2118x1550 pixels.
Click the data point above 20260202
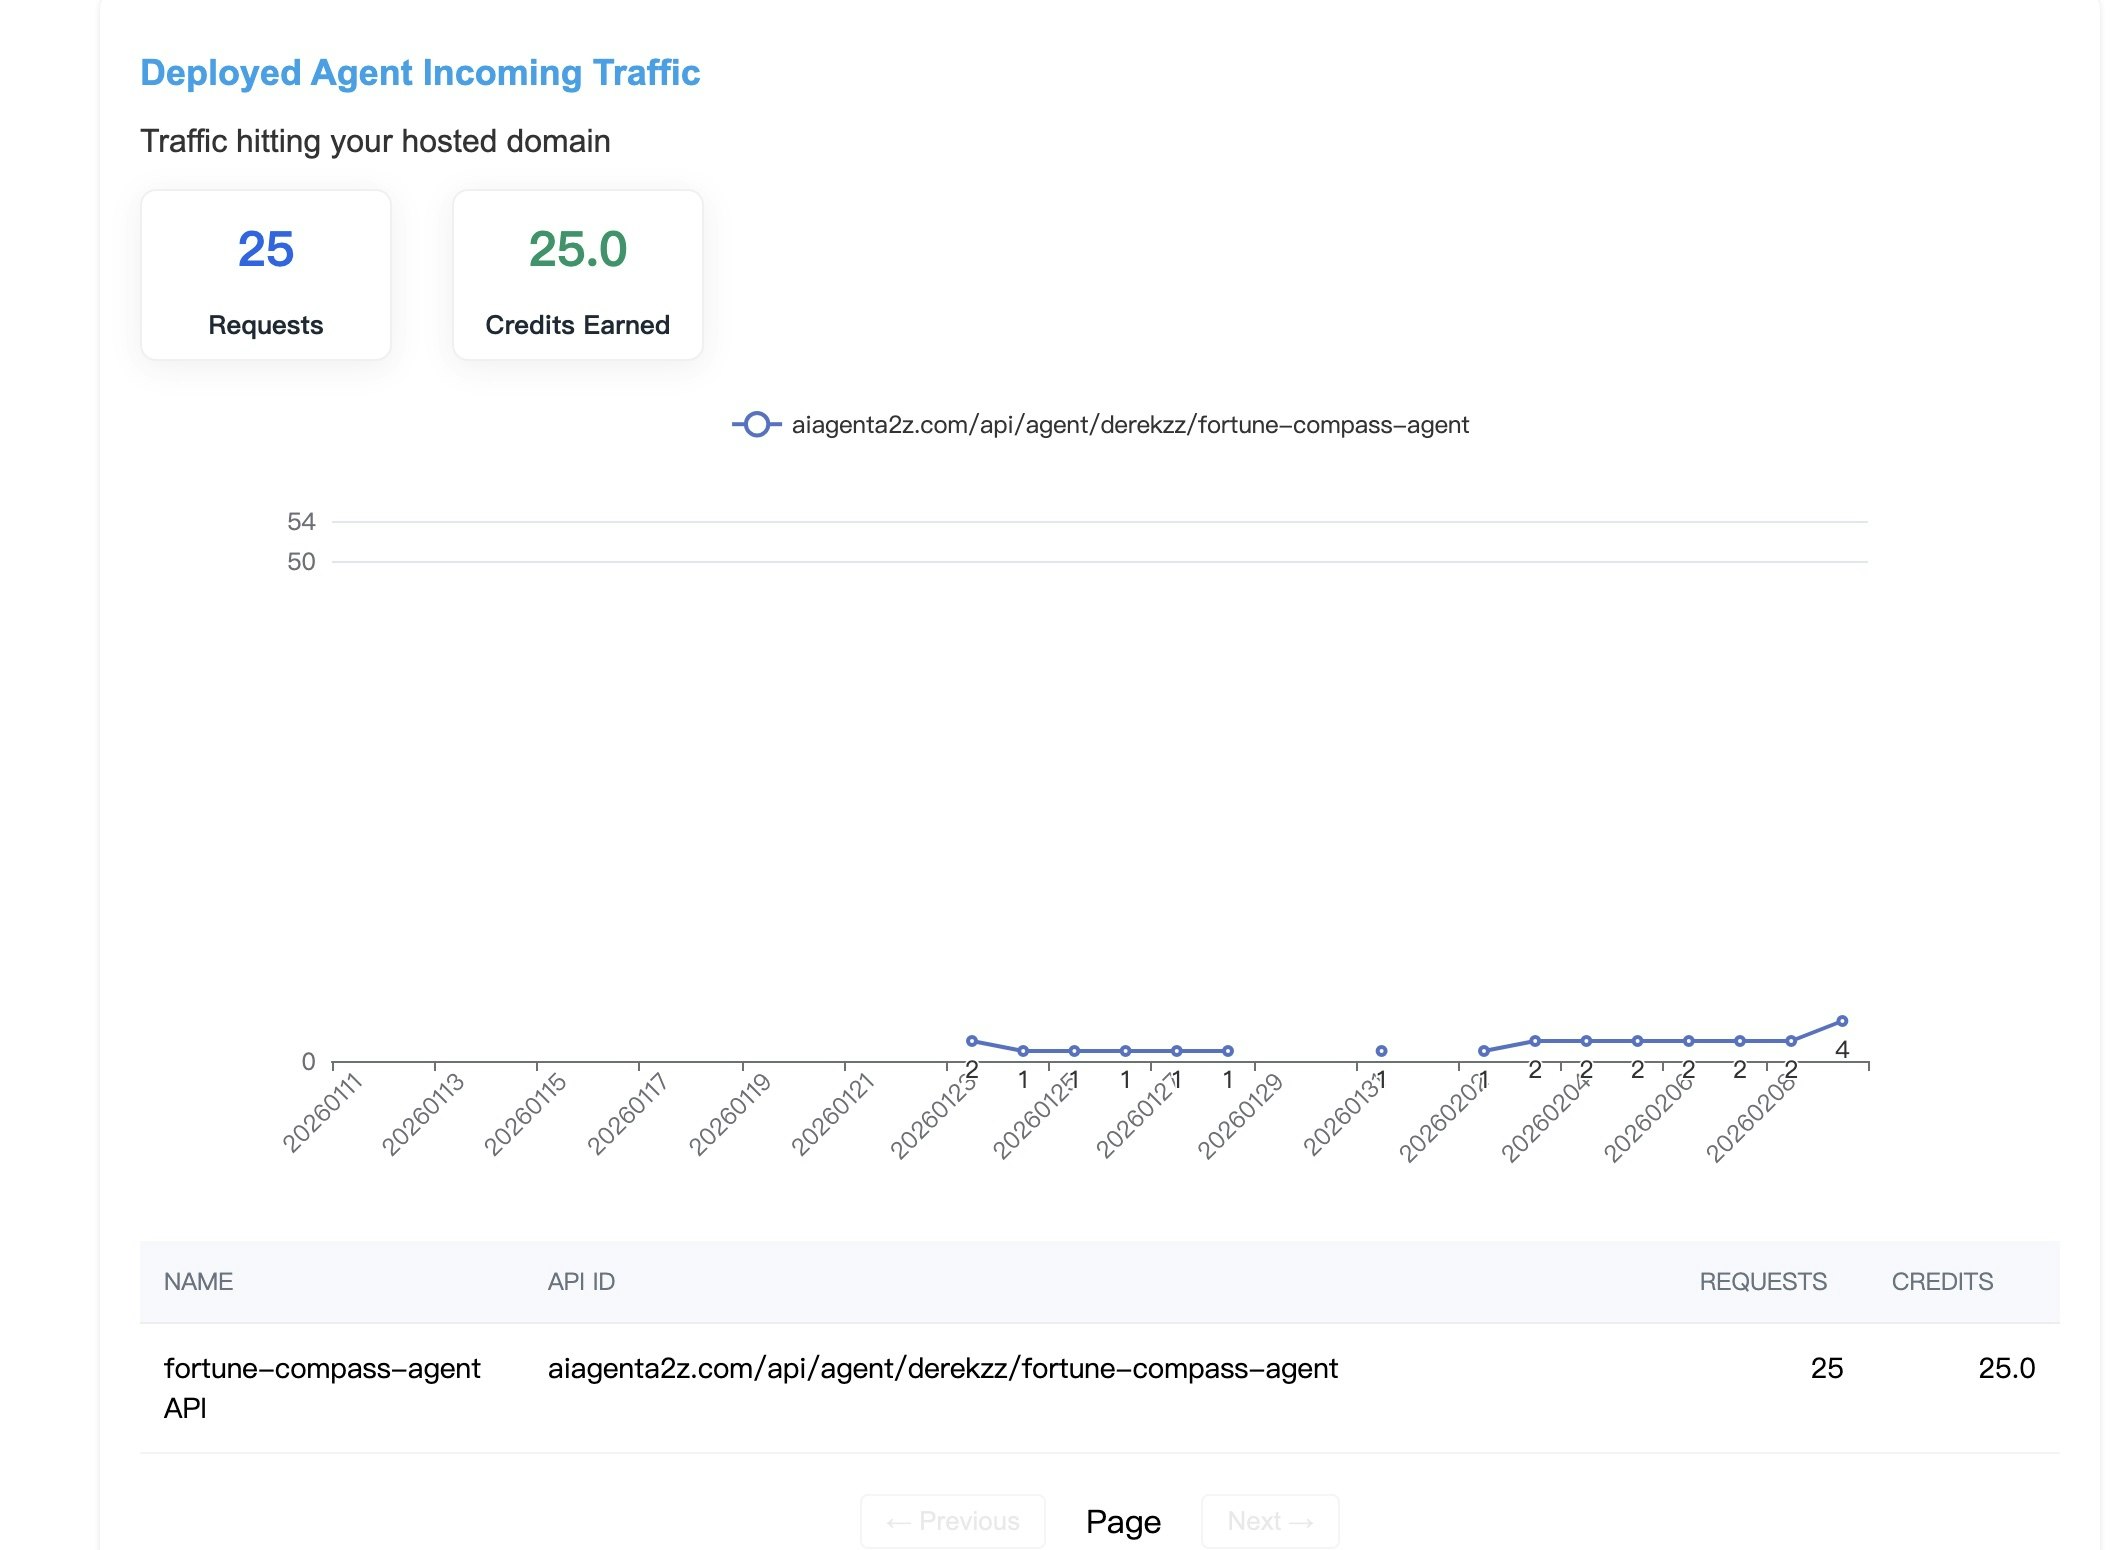[x=1484, y=1050]
